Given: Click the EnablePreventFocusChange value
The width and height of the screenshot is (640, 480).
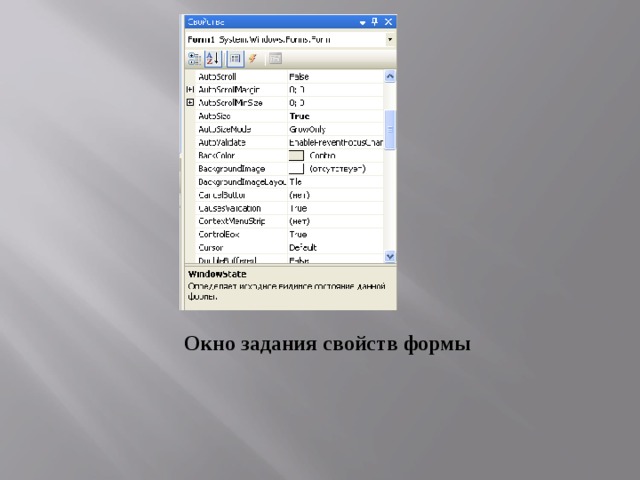Looking at the screenshot, I should click(336, 142).
